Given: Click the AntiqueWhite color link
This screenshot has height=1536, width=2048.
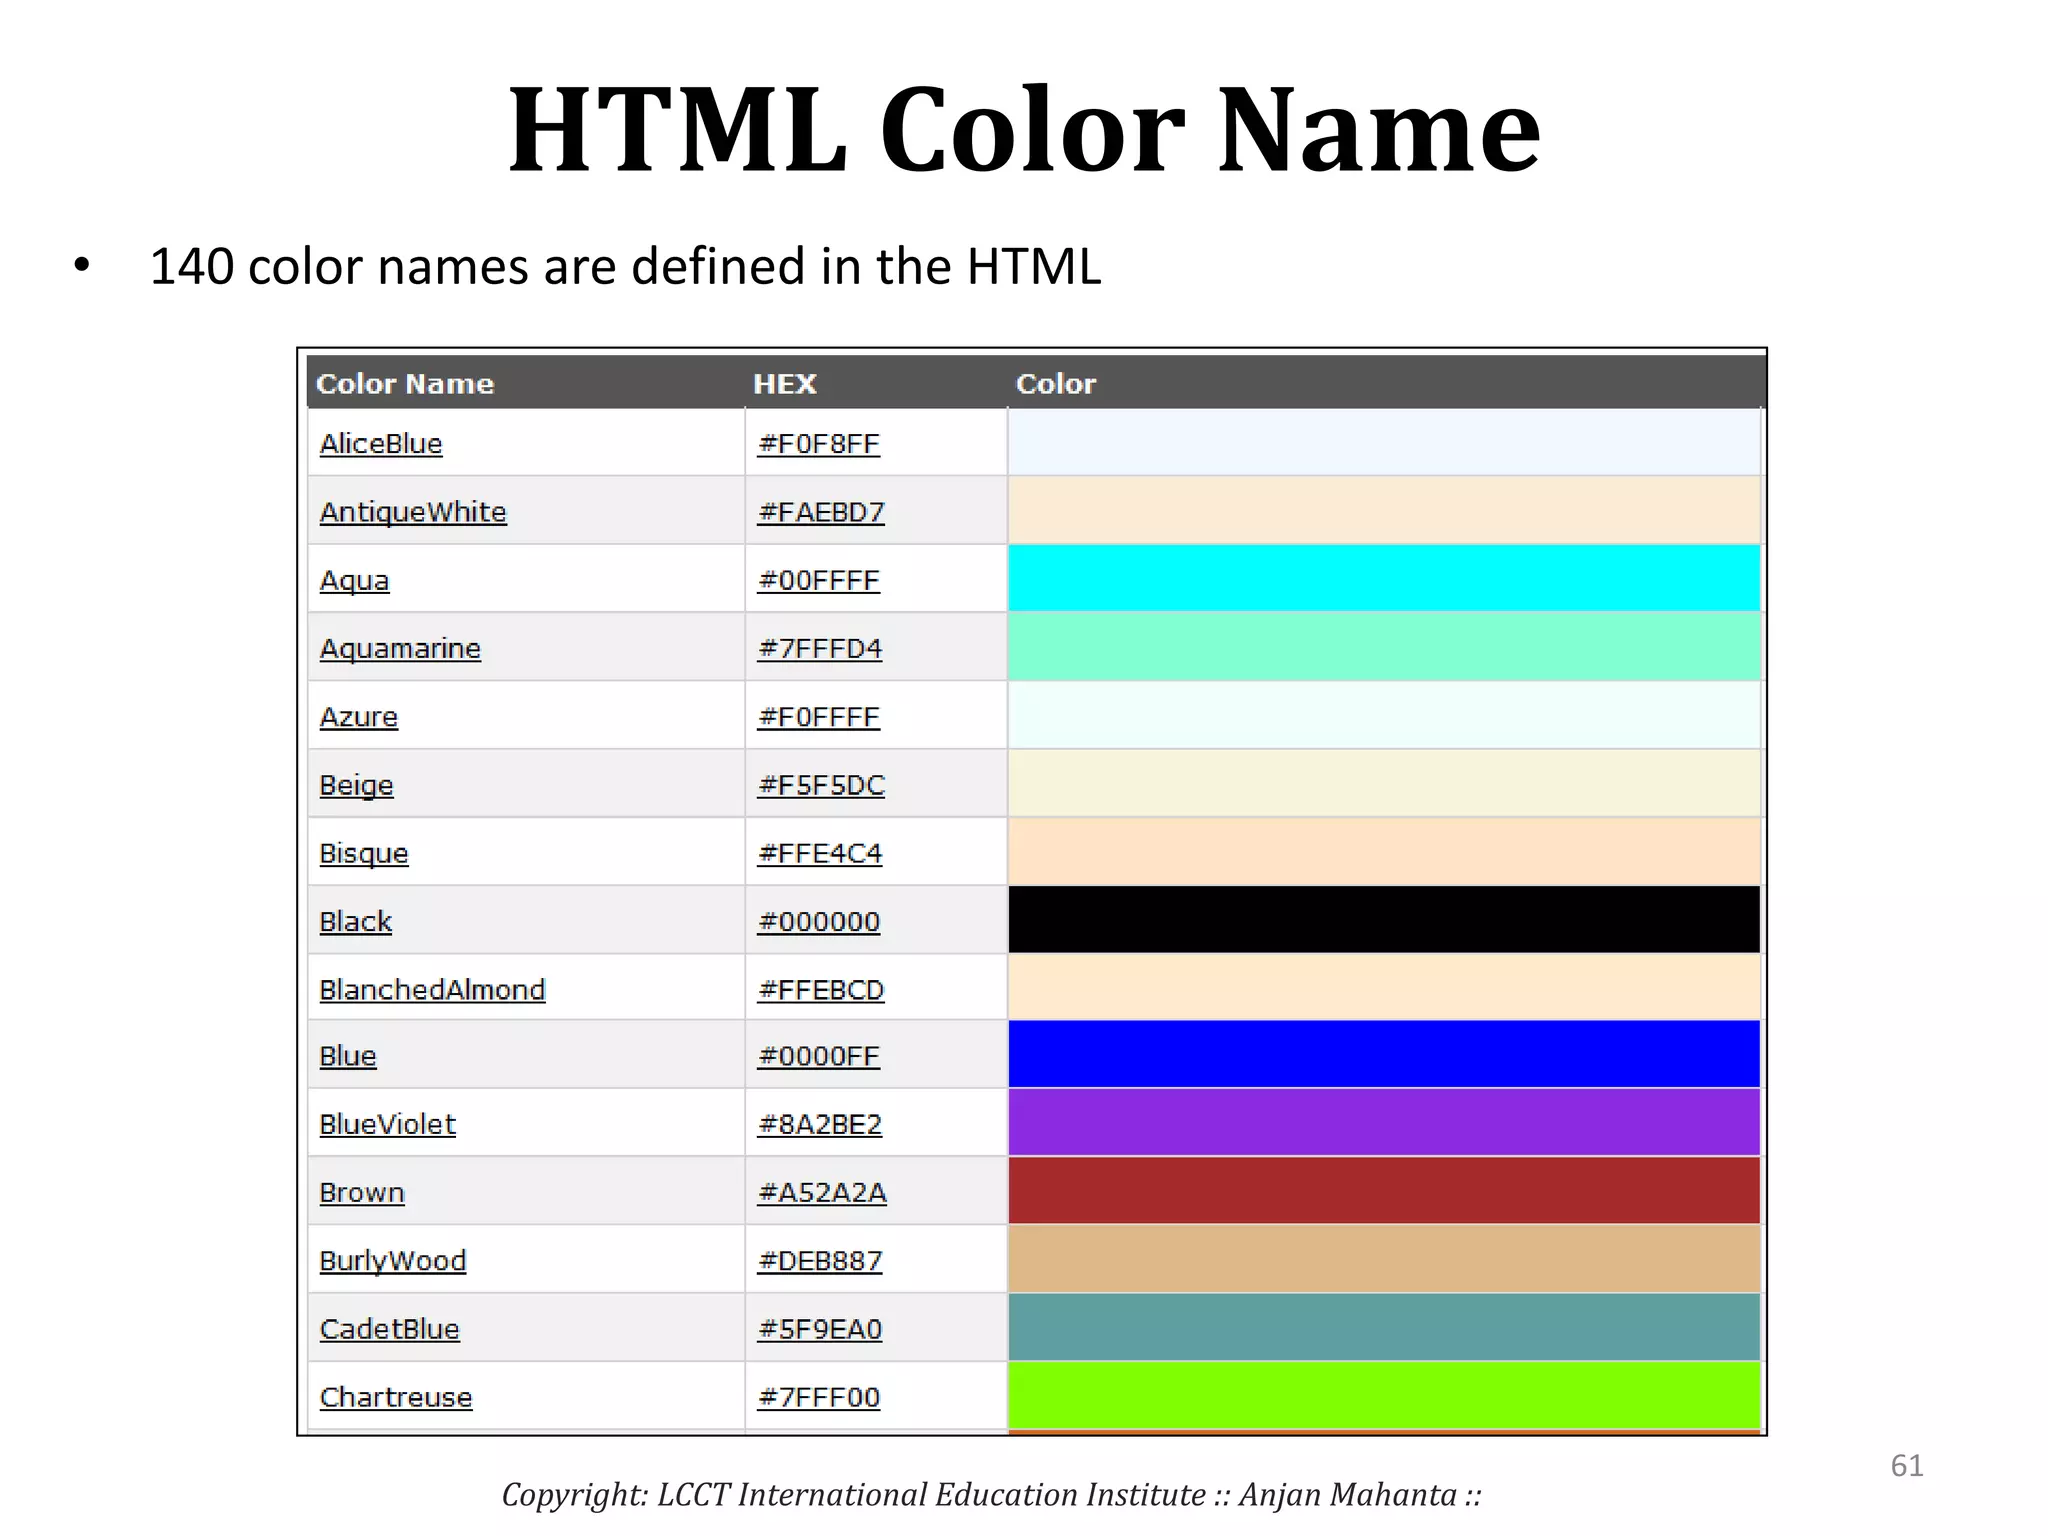Looking at the screenshot, I should pos(413,512).
